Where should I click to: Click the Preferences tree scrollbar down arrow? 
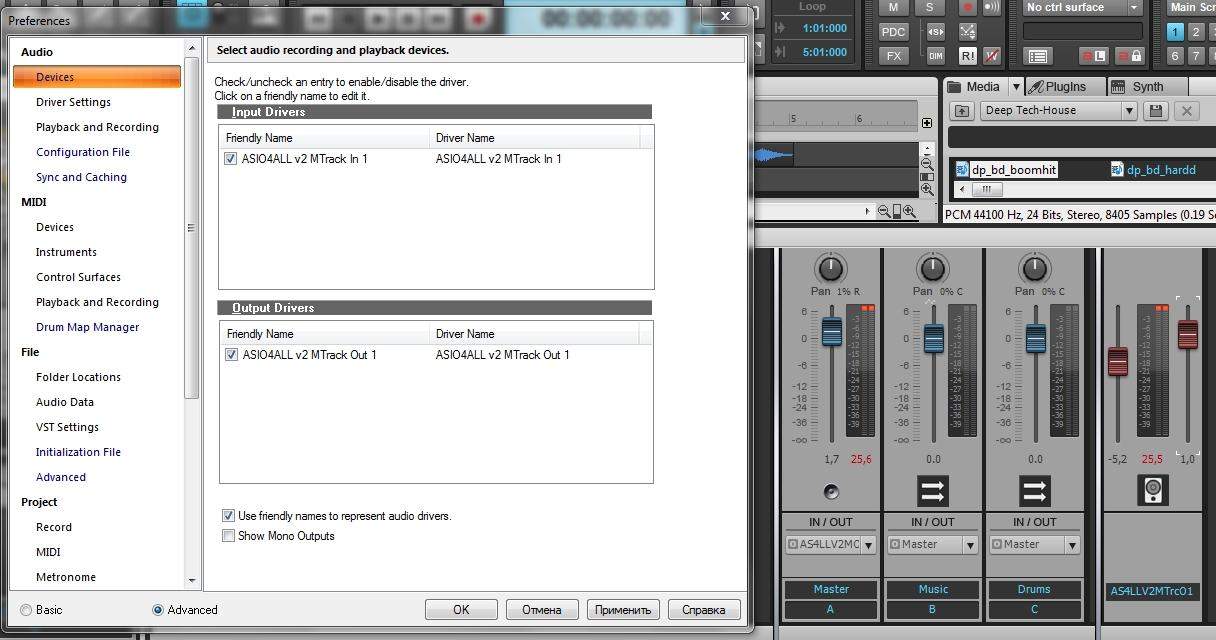pyautogui.click(x=192, y=580)
